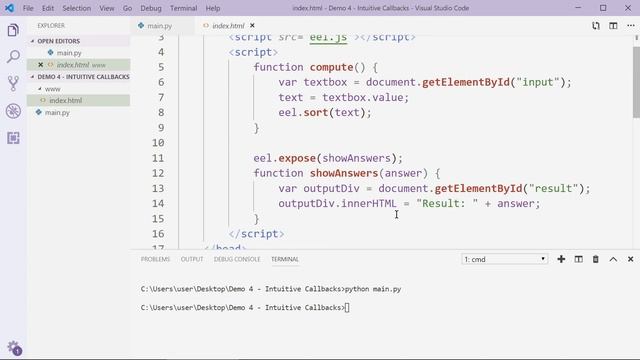Click the EXPLORER sidebar title
The image size is (640, 360).
51,25
